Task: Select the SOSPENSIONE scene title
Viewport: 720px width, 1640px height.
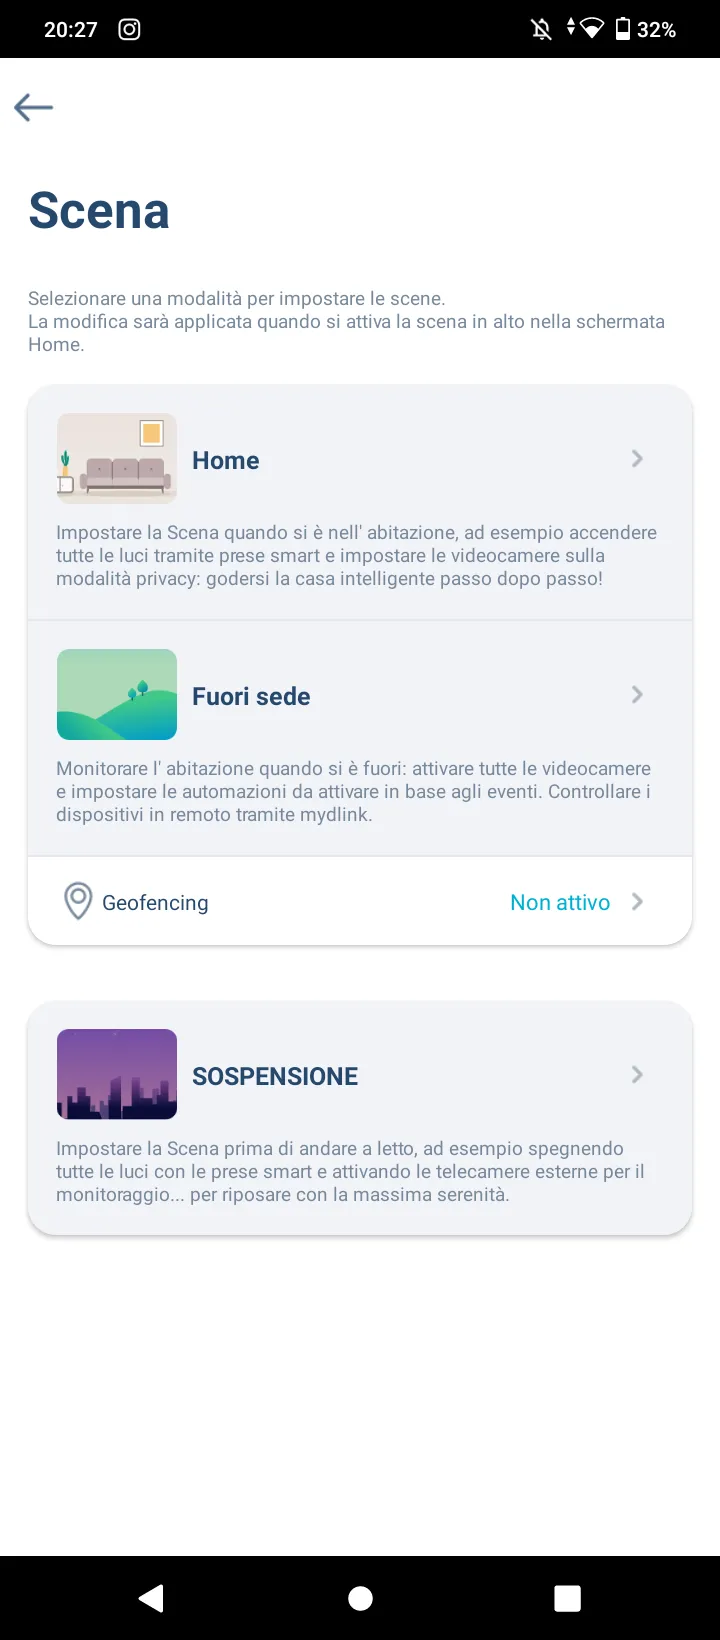Action: (275, 1076)
